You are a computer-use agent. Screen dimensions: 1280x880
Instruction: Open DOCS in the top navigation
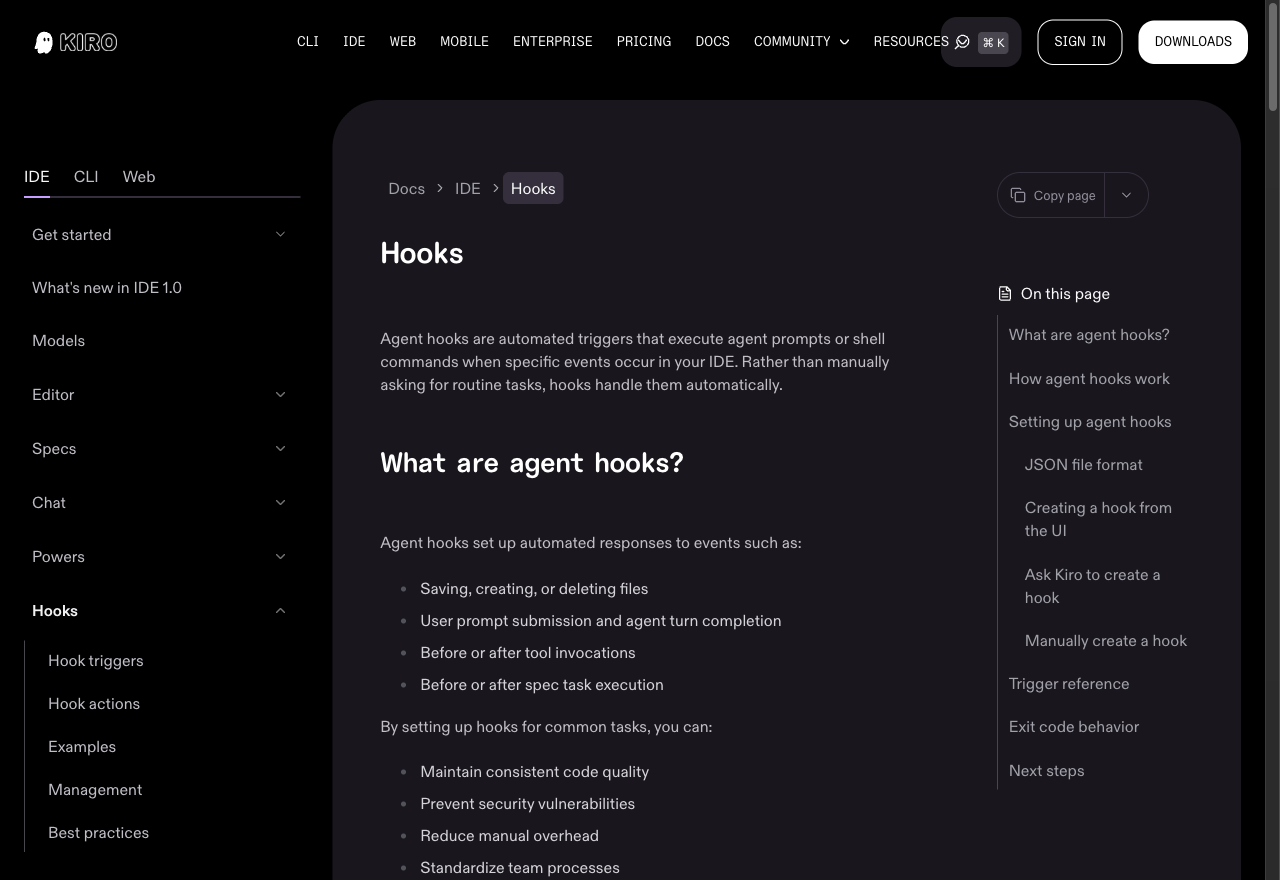click(712, 42)
